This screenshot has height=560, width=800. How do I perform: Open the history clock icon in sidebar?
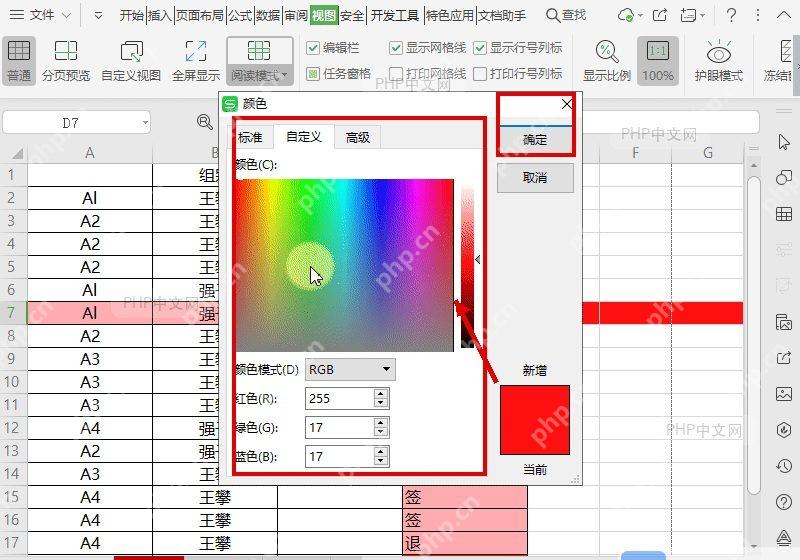pyautogui.click(x=784, y=466)
